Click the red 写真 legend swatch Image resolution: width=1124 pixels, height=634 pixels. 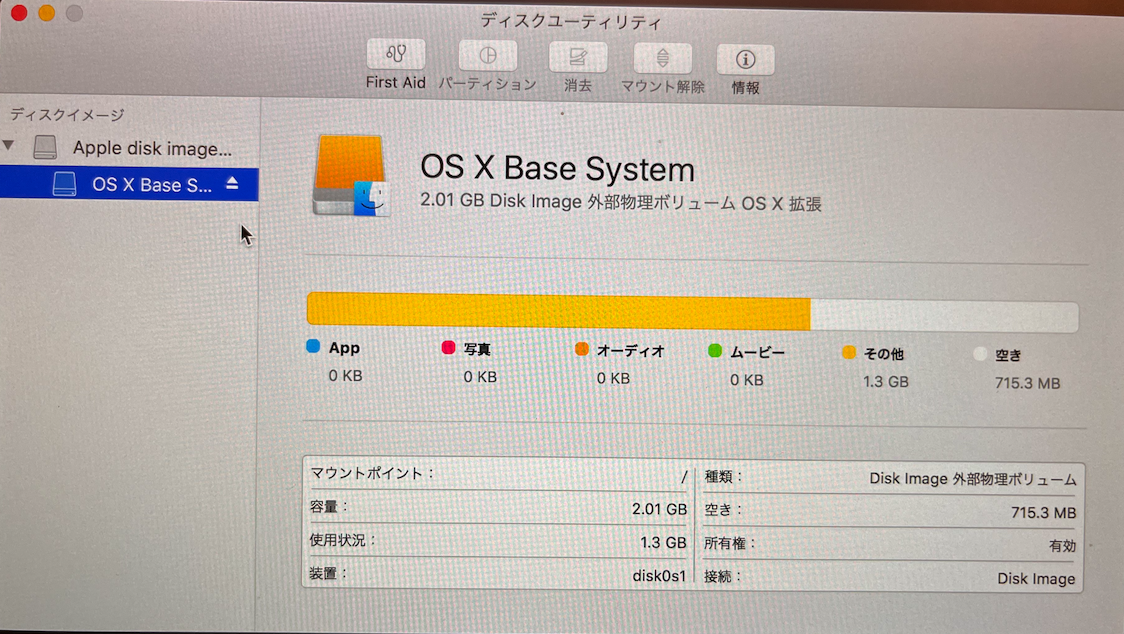[448, 348]
